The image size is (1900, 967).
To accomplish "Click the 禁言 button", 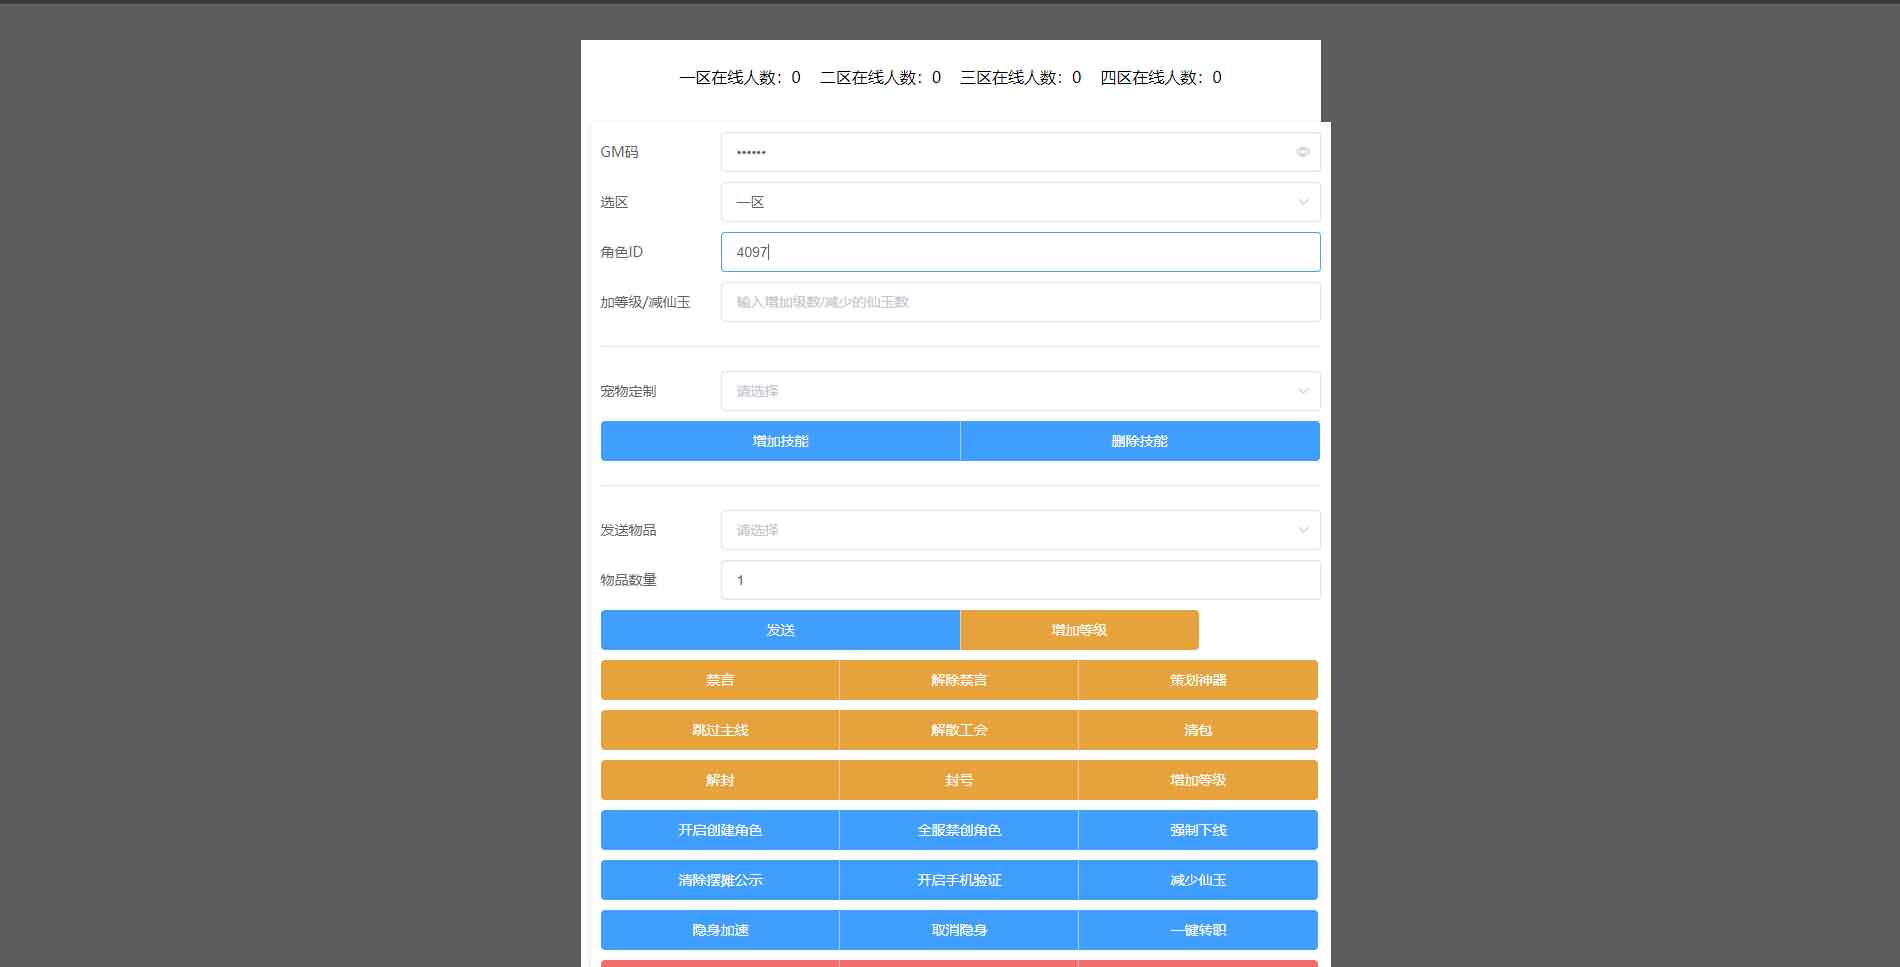I will point(720,680).
